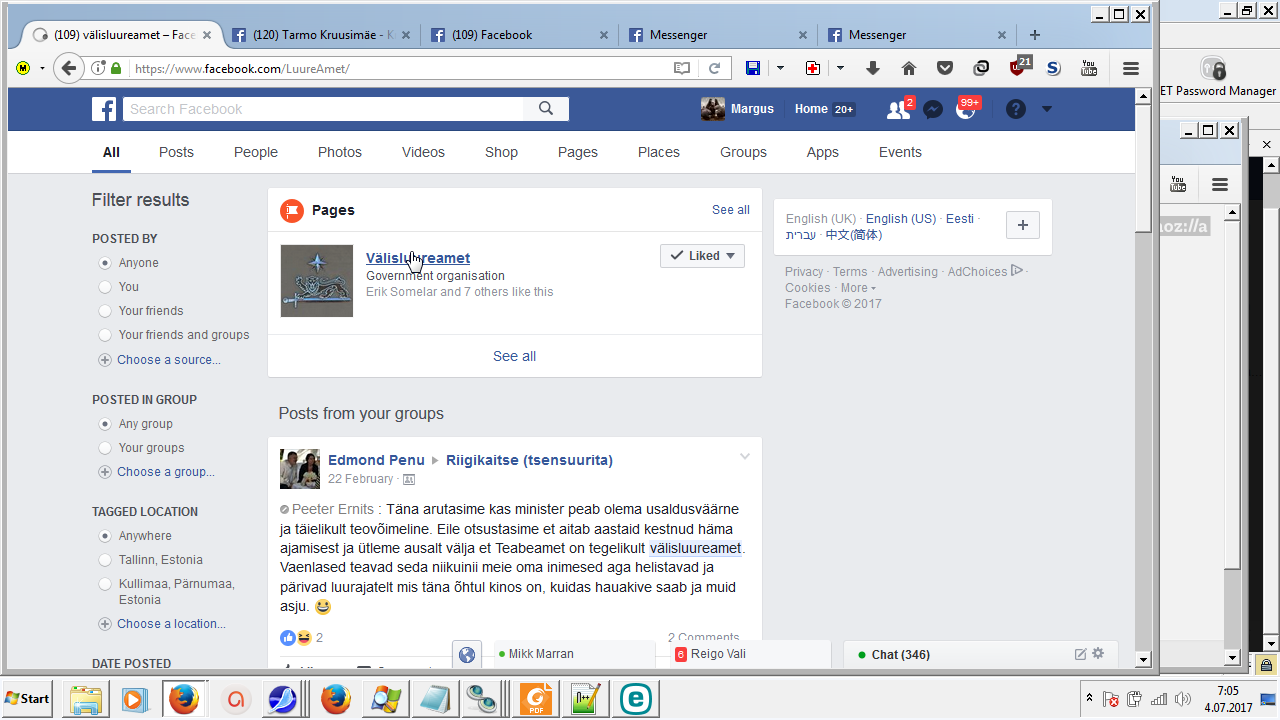Select the Your groups radio option
The image size is (1280, 720).
coord(105,448)
